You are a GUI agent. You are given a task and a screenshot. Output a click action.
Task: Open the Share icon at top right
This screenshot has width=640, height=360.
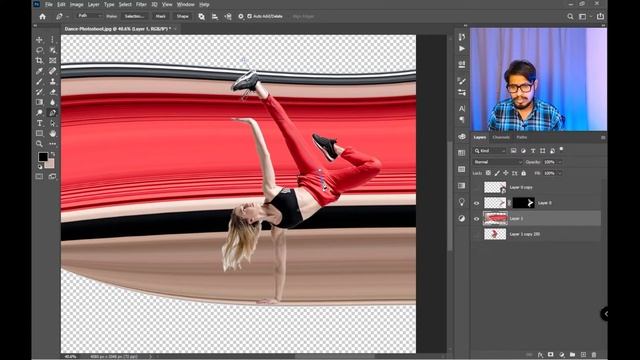tap(600, 16)
